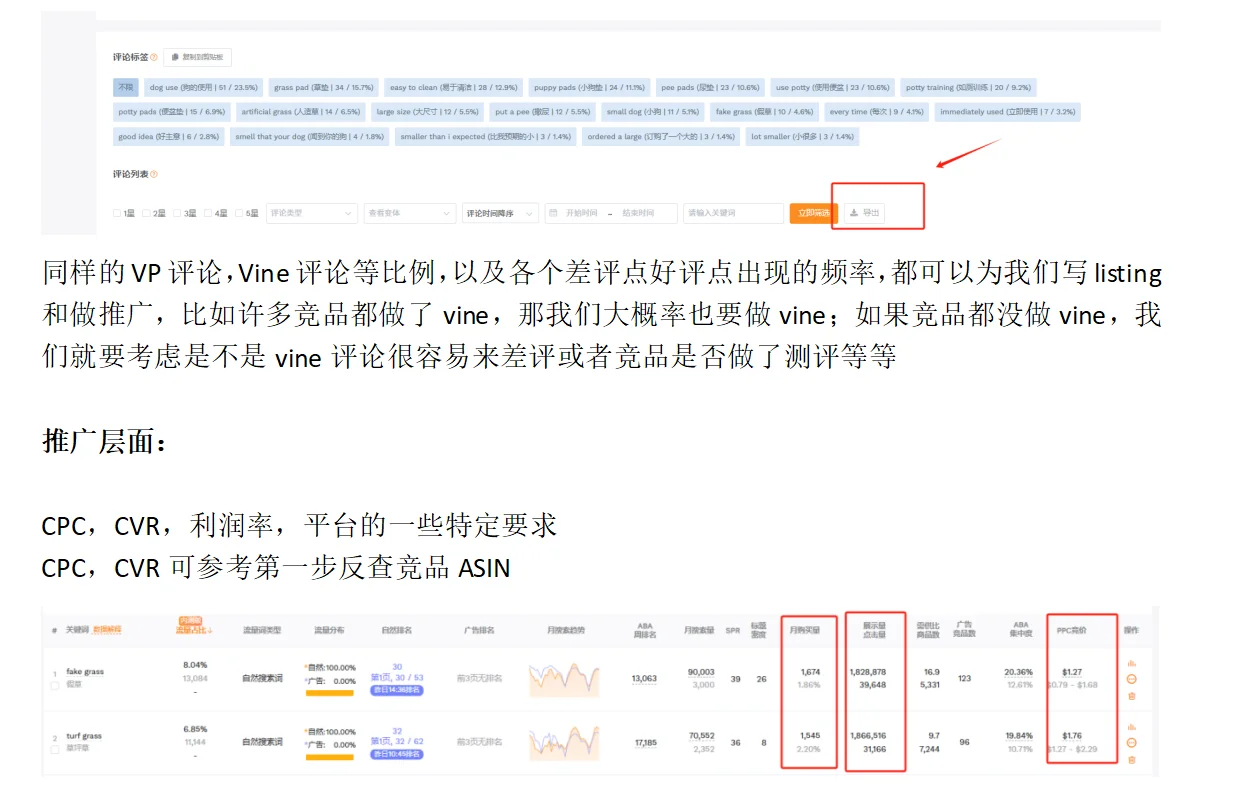Open the 评论时间降序 sort dropdown
Screen dimensions: 1247x794
click(500, 213)
